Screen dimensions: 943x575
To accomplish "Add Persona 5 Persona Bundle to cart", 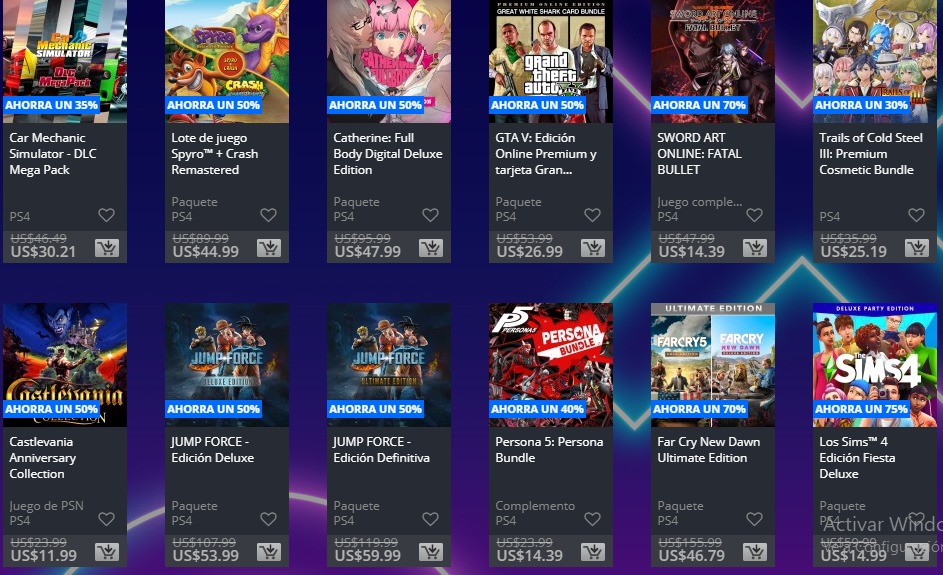I will 593,552.
